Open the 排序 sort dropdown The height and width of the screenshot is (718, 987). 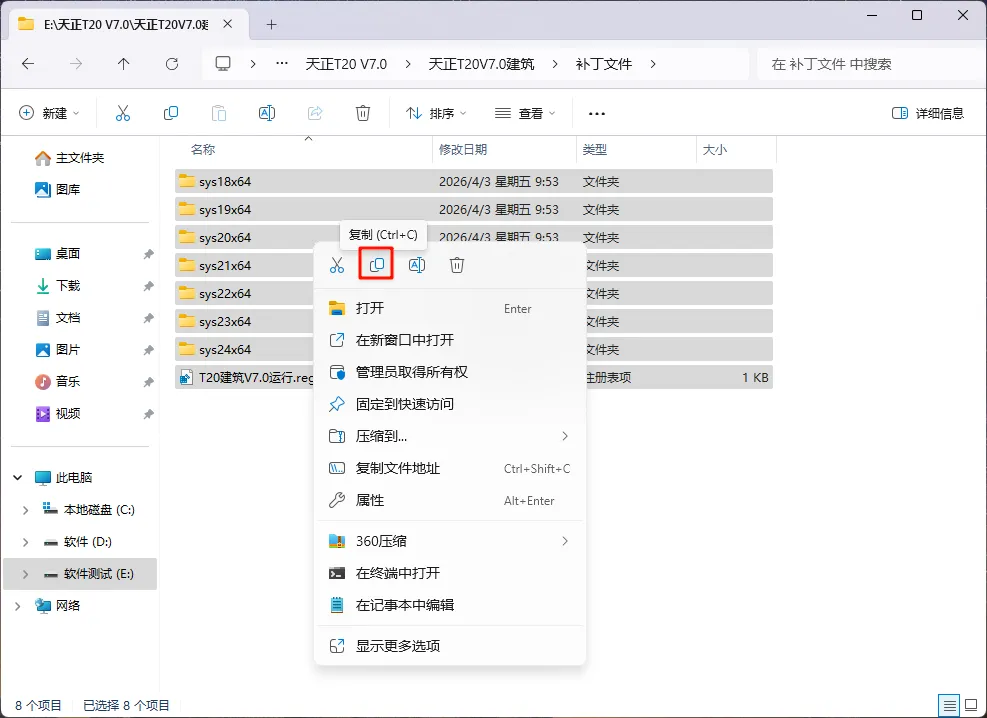pyautogui.click(x=436, y=113)
